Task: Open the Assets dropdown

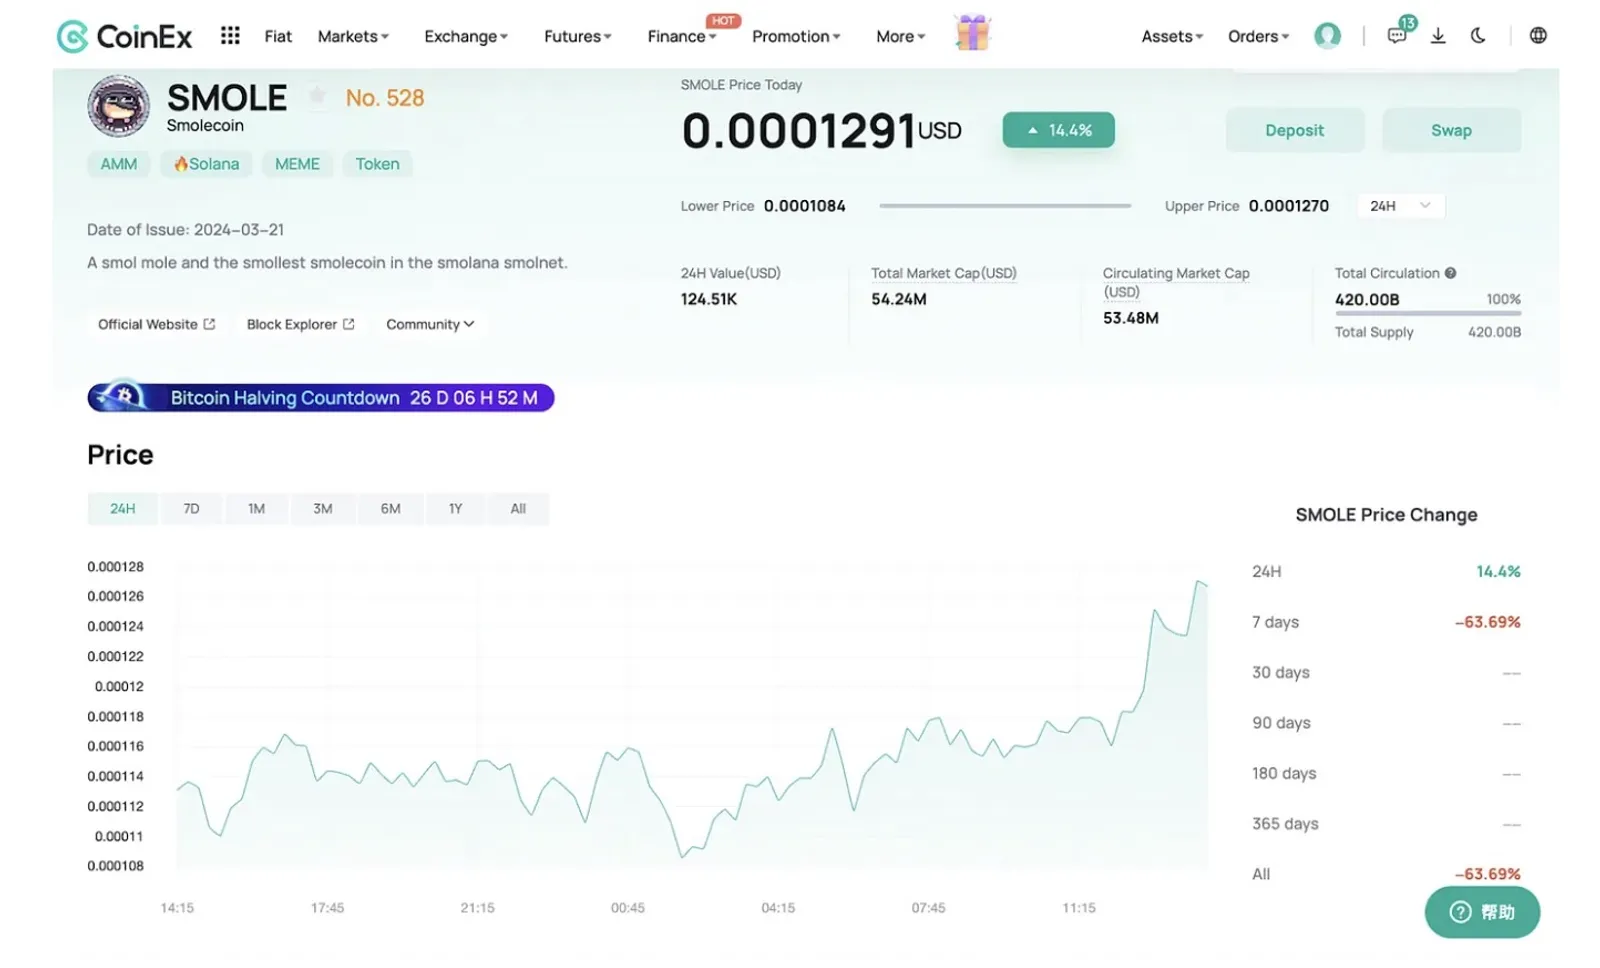Action: tap(1172, 36)
